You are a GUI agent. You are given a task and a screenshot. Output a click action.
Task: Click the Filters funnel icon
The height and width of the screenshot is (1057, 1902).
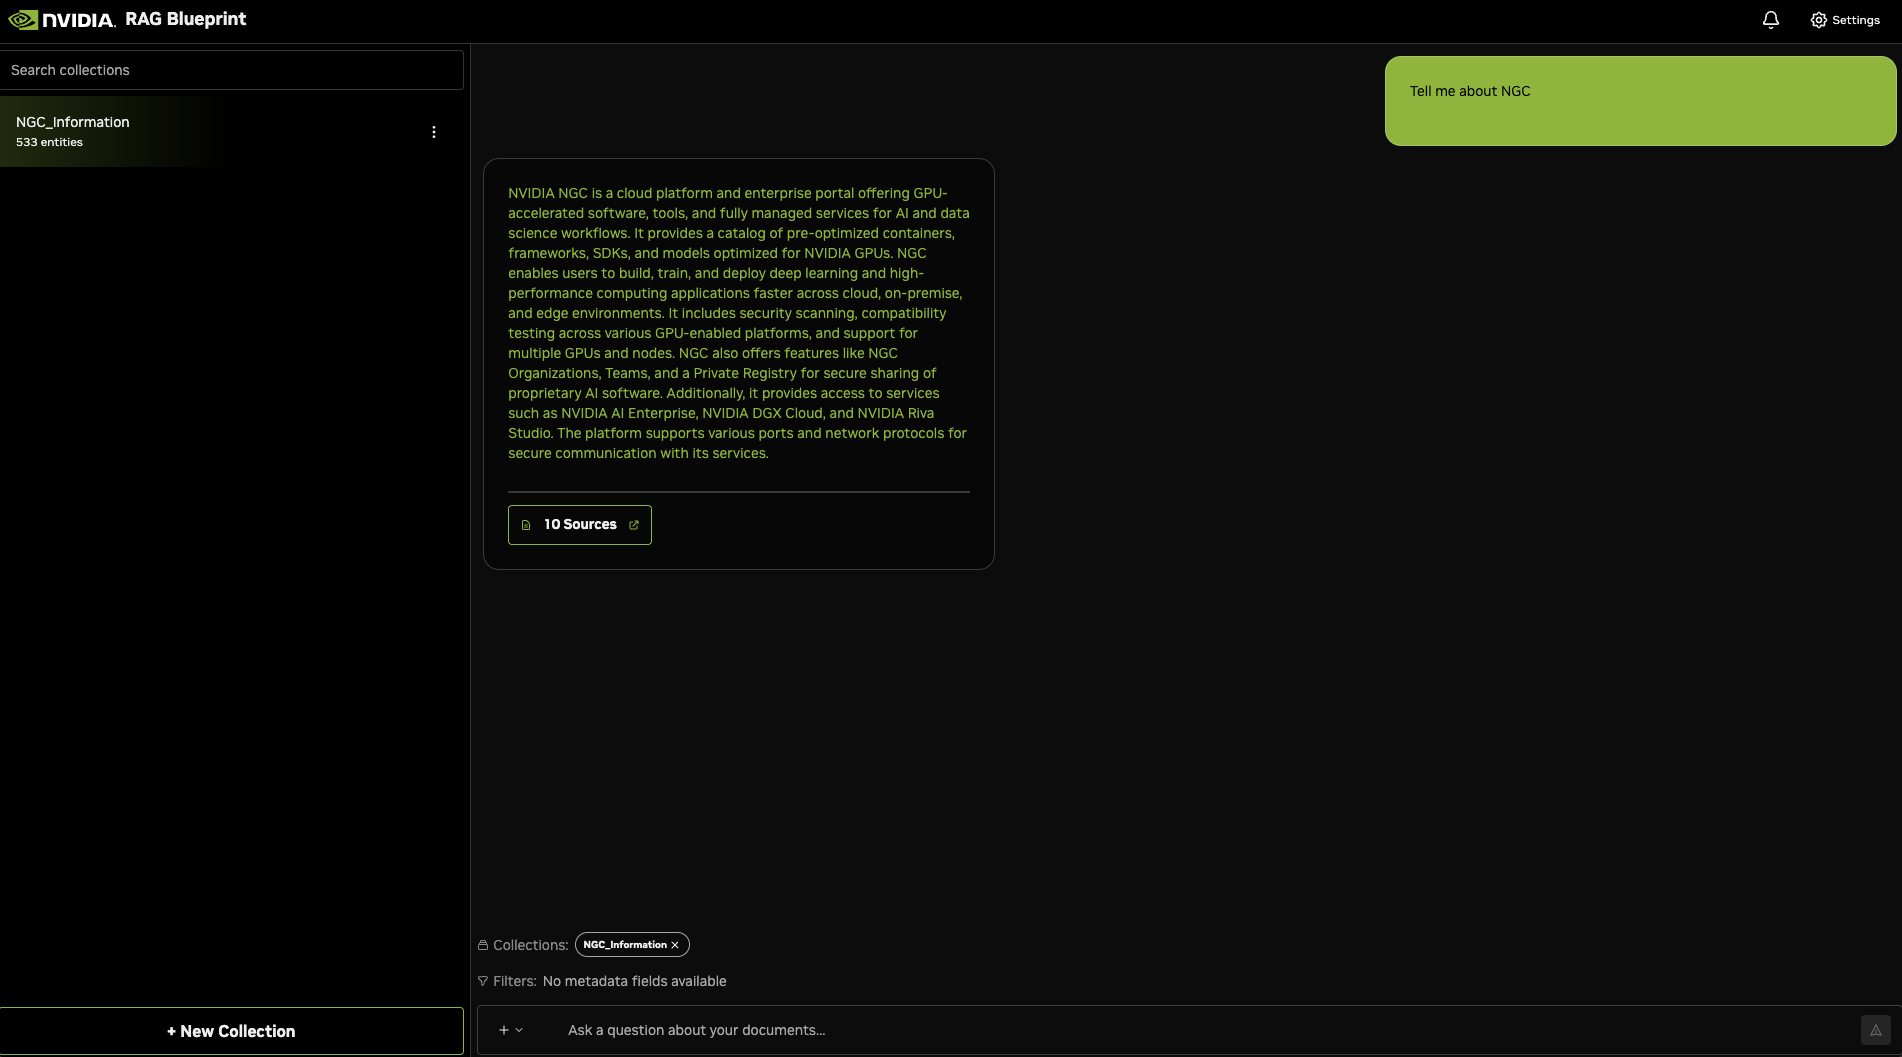tap(483, 981)
